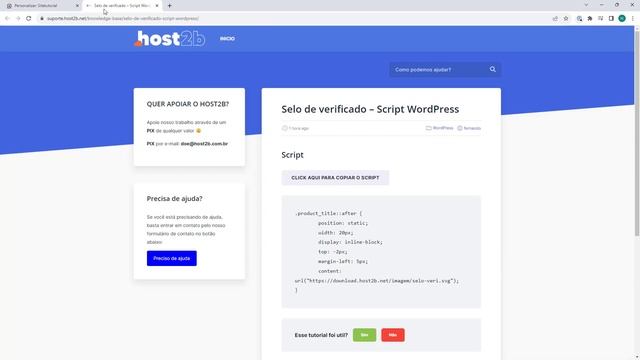Toggle the browser side panel icon
Screen dimensions: 640x360
(x=611, y=18)
